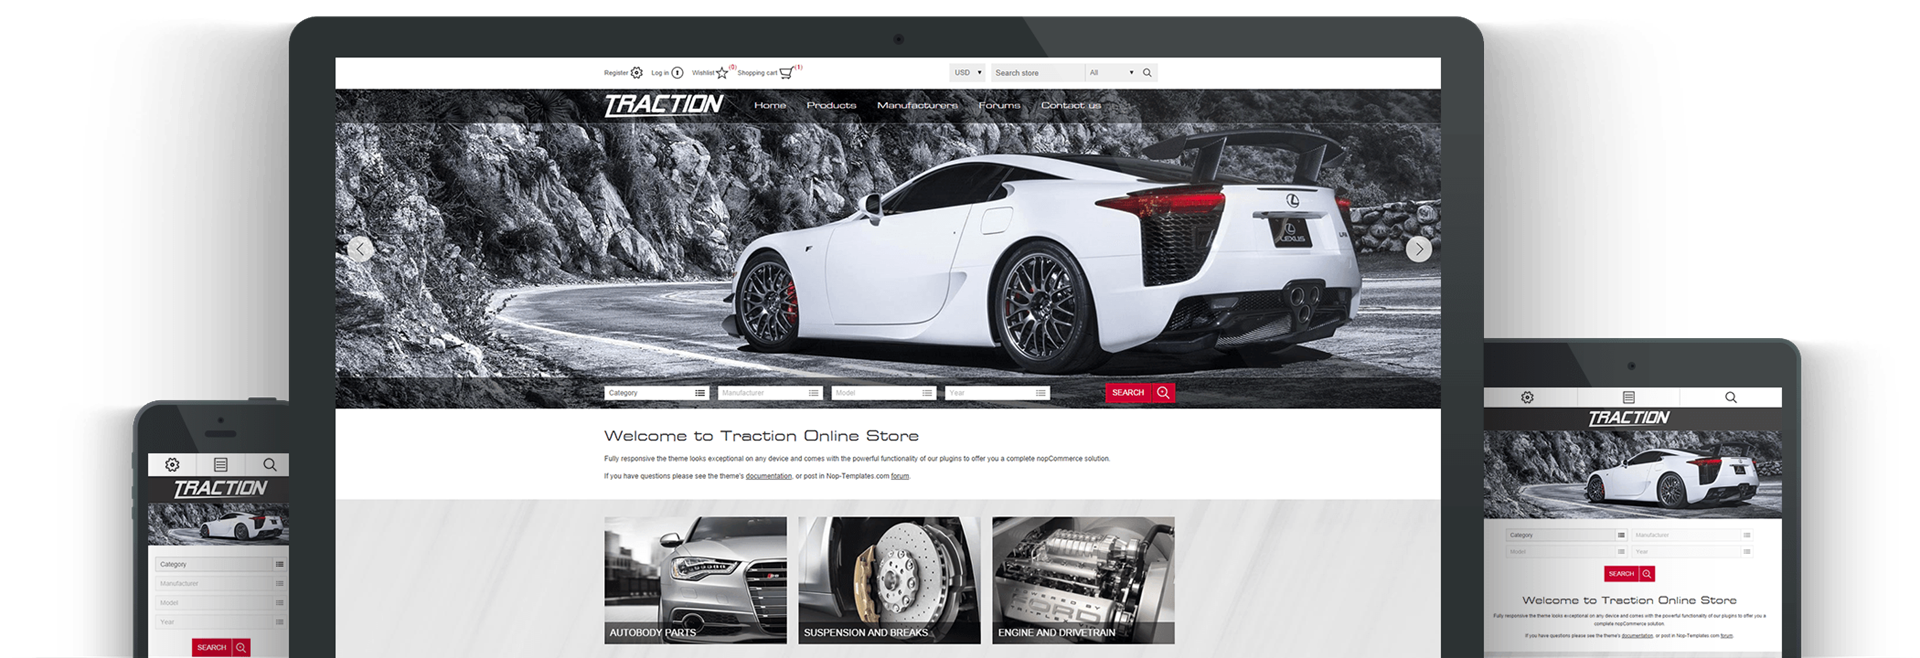Open Model dropdown on the phone
The width and height of the screenshot is (1920, 658).
[x=220, y=603]
